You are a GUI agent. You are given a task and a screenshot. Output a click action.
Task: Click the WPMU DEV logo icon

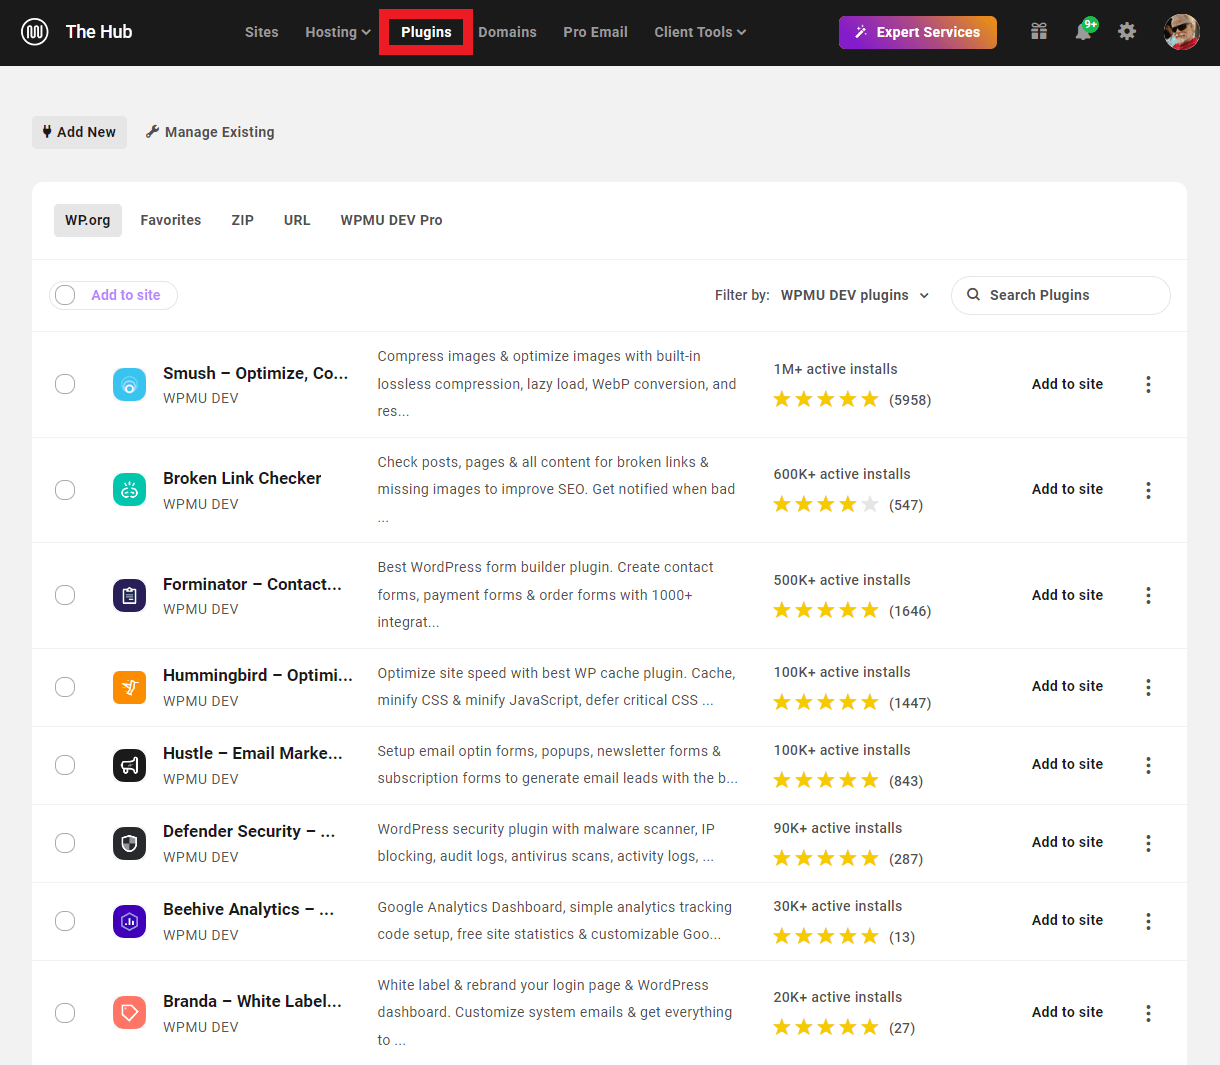(35, 32)
